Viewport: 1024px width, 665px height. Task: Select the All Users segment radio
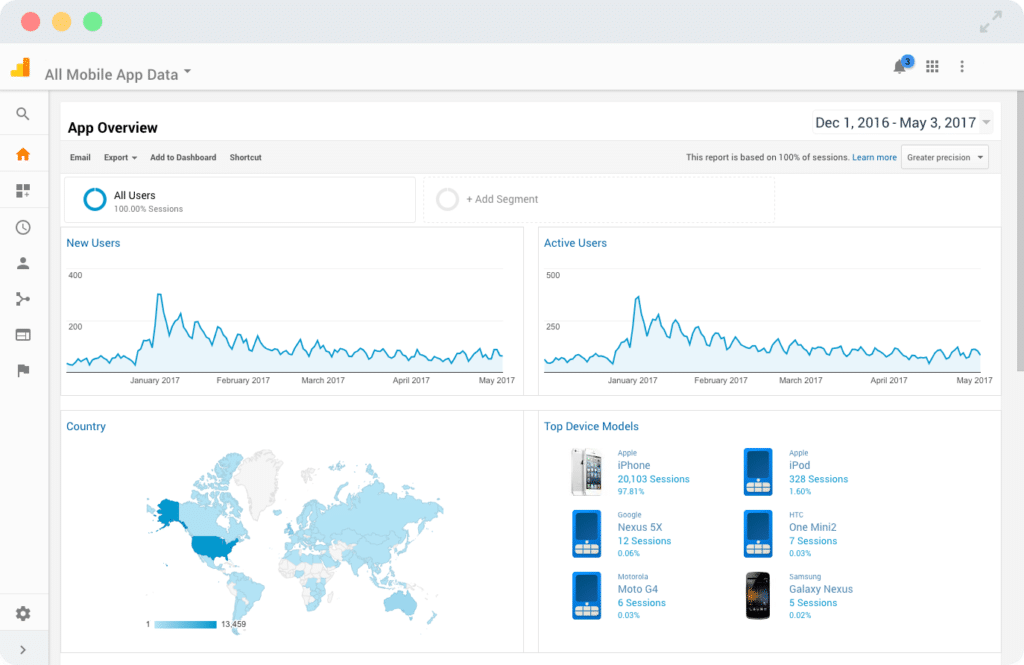tap(94, 199)
